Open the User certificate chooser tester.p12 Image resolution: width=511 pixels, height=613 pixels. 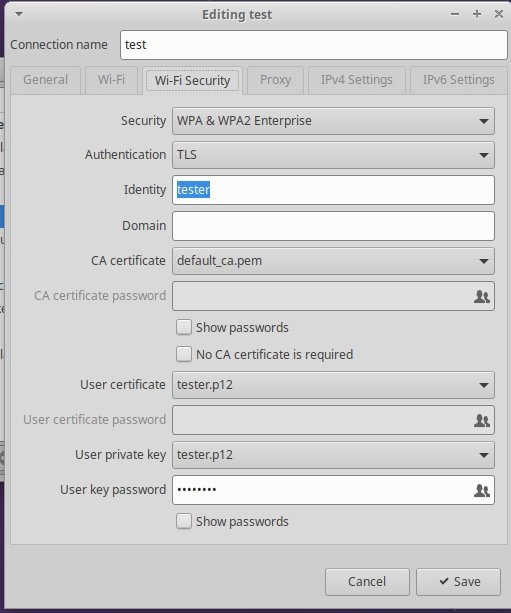point(333,385)
